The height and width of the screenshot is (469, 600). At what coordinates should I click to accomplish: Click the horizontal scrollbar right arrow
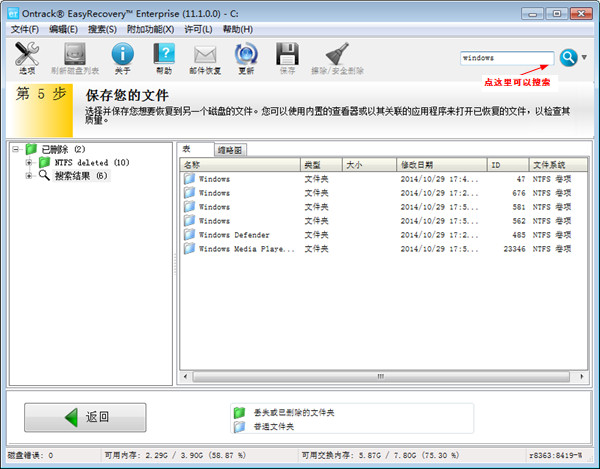click(x=582, y=377)
